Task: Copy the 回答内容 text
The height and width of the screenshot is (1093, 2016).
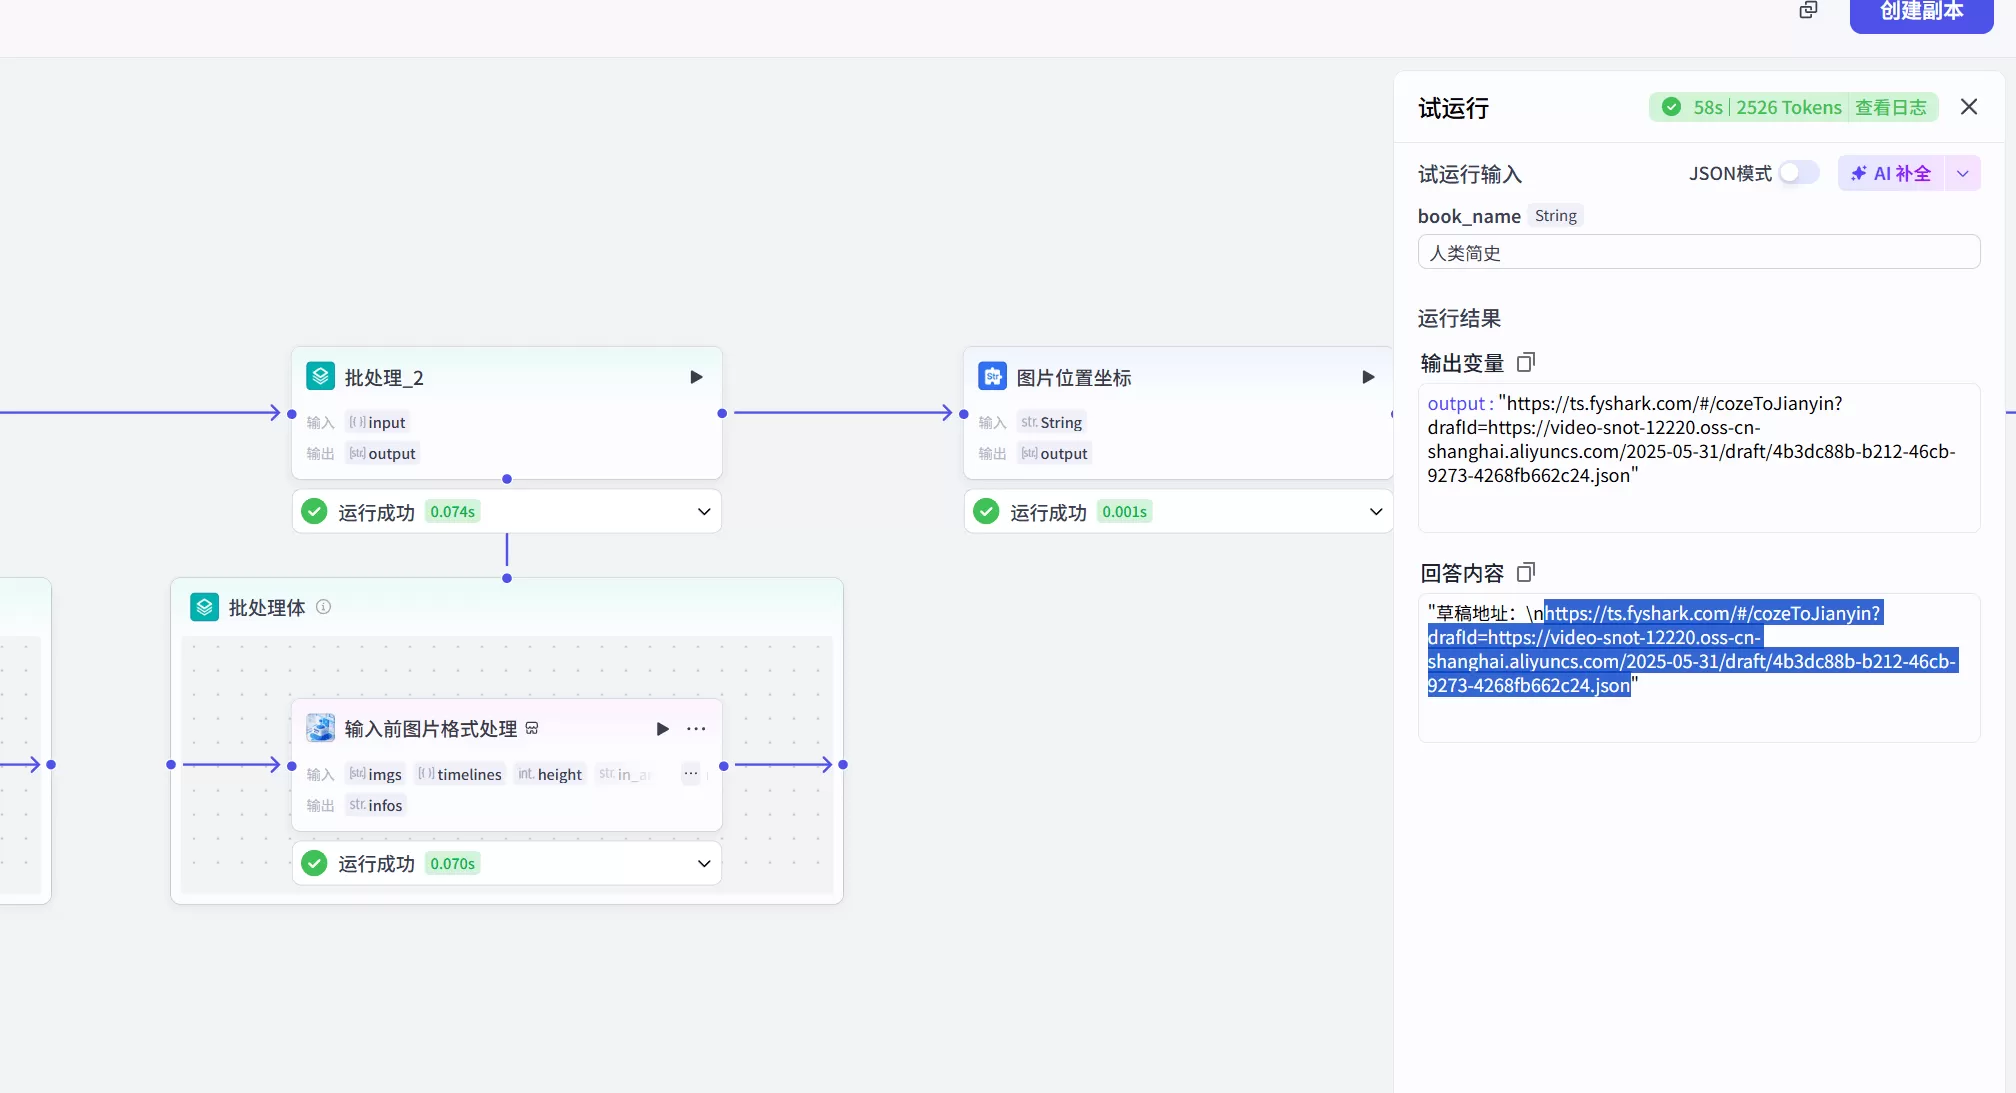Action: point(1526,572)
